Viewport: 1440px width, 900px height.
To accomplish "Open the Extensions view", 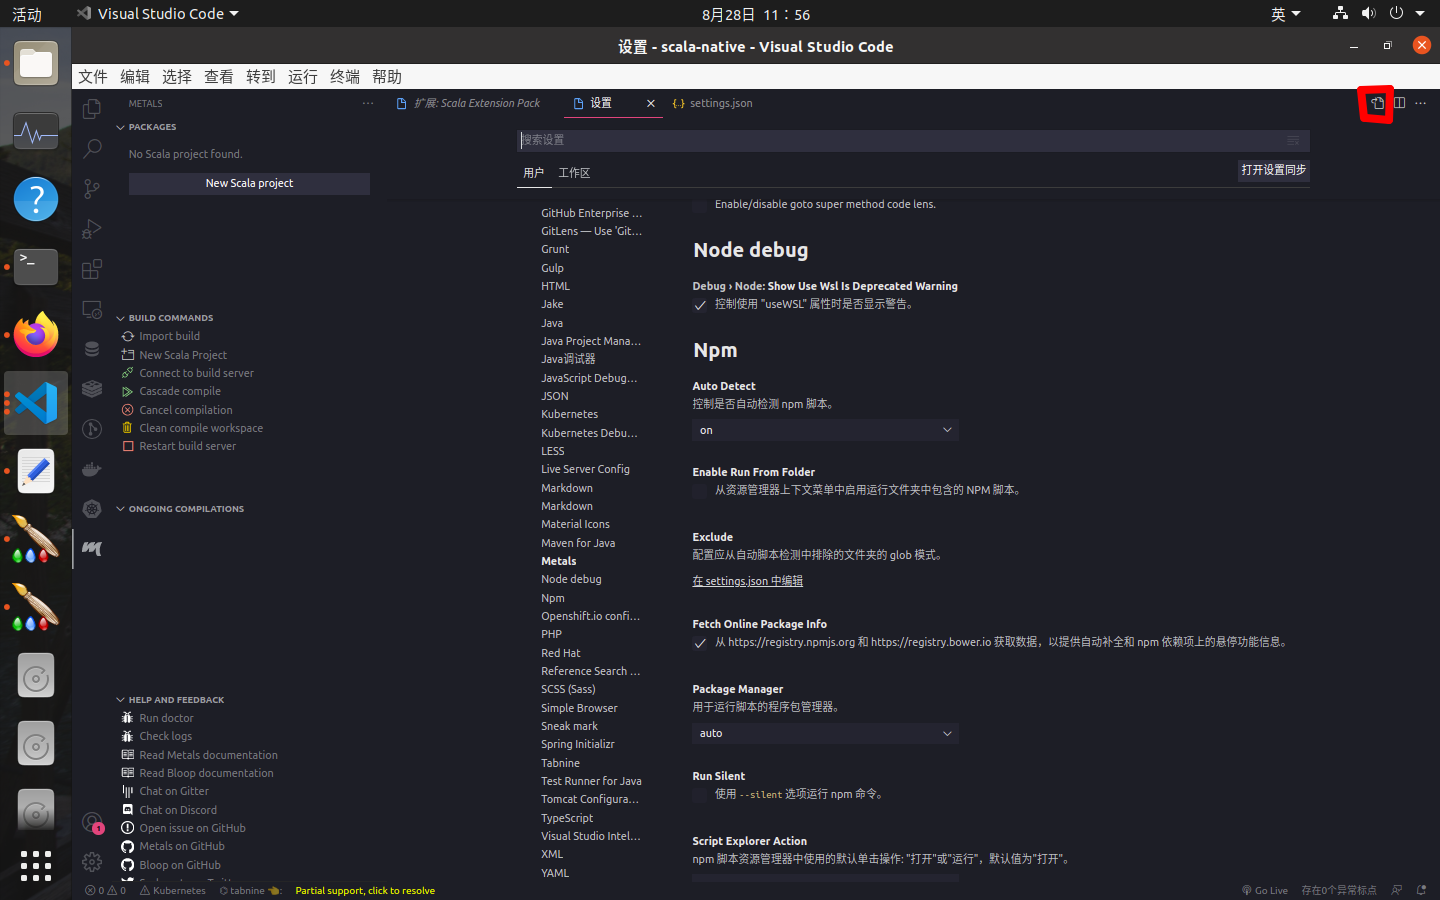I will (x=91, y=268).
